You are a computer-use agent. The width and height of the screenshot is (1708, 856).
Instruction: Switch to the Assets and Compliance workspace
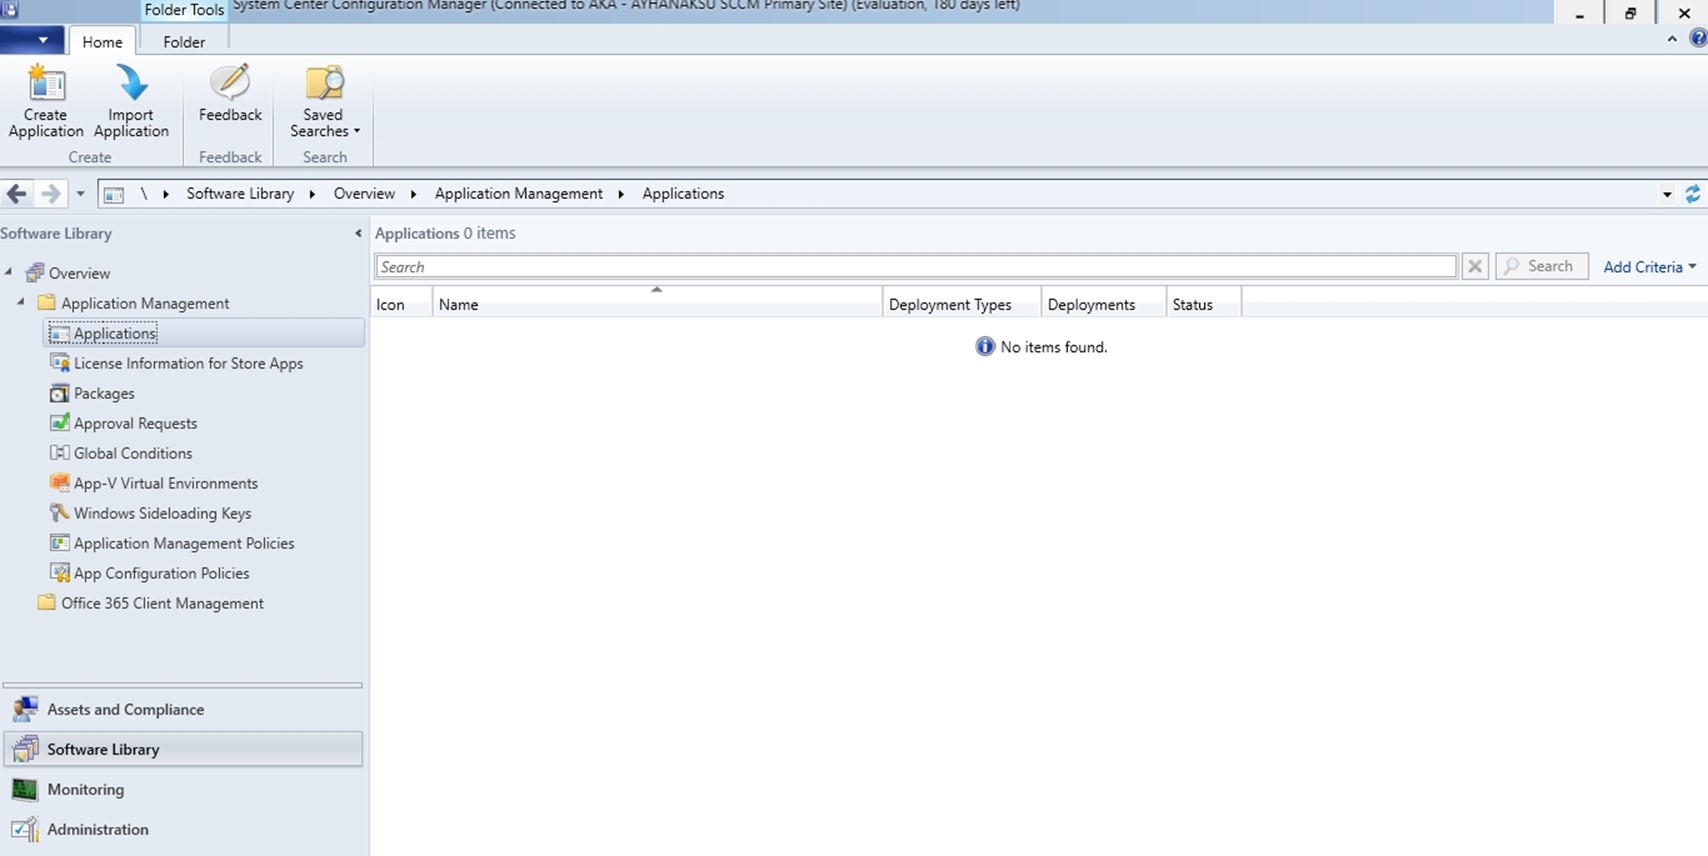(x=183, y=709)
